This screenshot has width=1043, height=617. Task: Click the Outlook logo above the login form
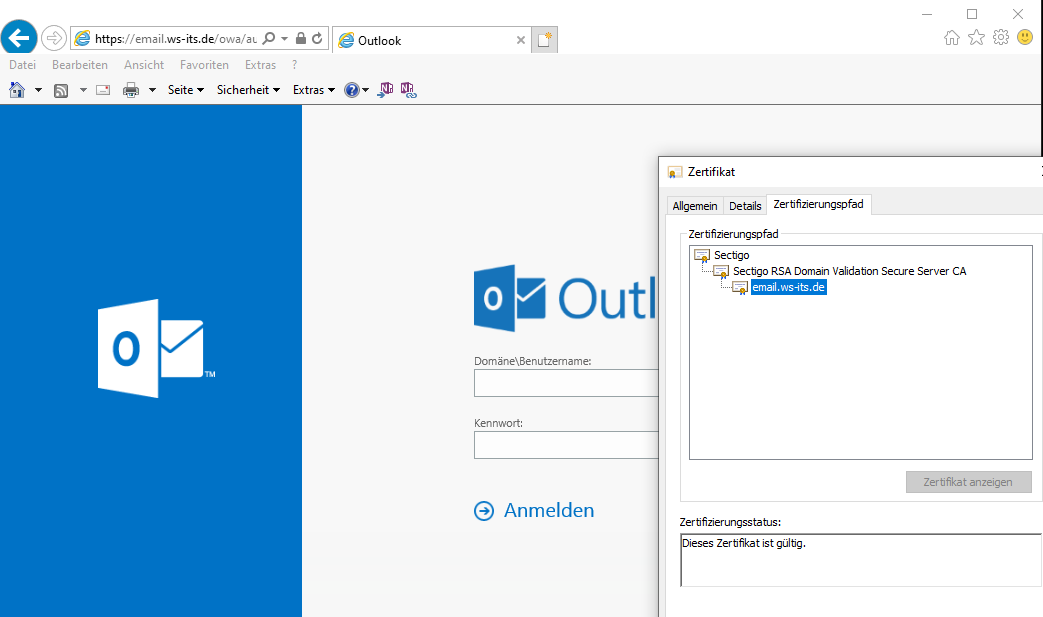(565, 298)
